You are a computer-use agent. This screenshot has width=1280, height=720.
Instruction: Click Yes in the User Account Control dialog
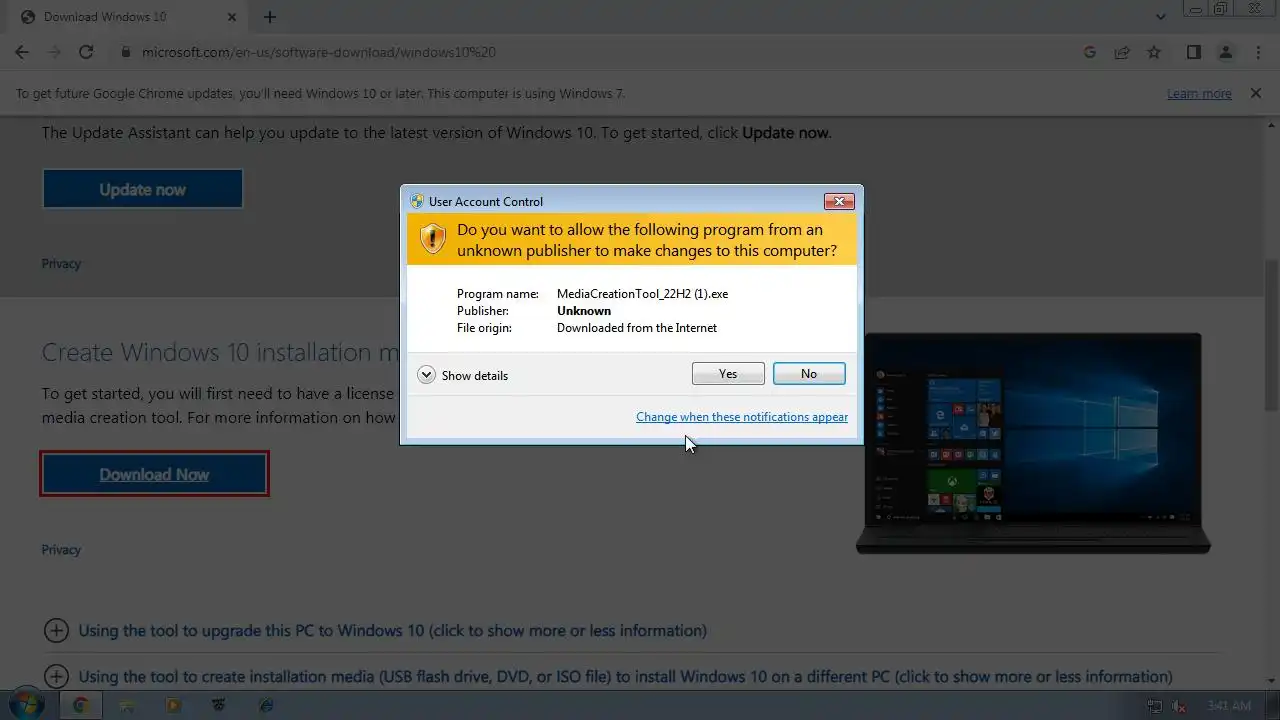coord(728,374)
